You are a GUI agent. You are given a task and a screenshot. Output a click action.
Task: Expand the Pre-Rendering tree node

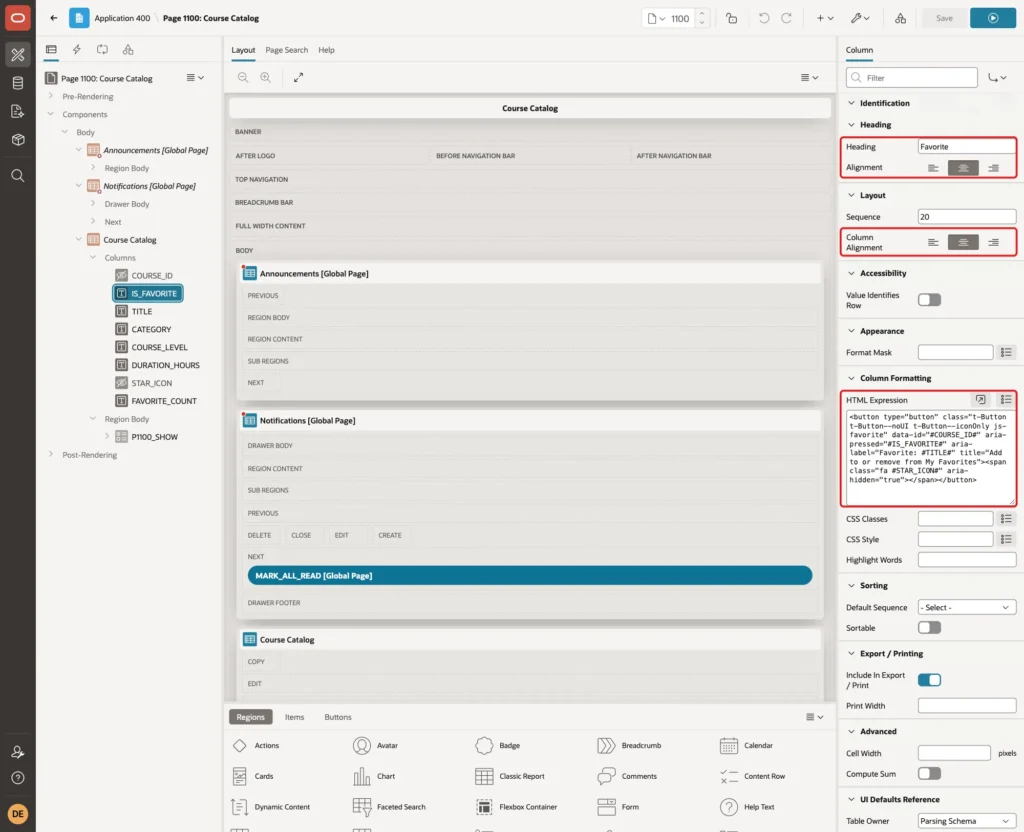(x=50, y=96)
